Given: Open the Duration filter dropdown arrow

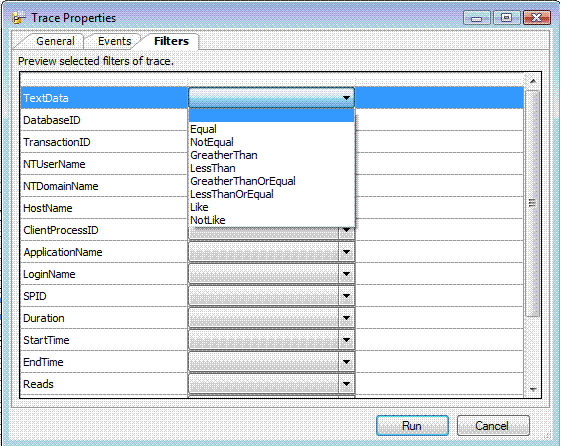Looking at the screenshot, I should (x=346, y=318).
